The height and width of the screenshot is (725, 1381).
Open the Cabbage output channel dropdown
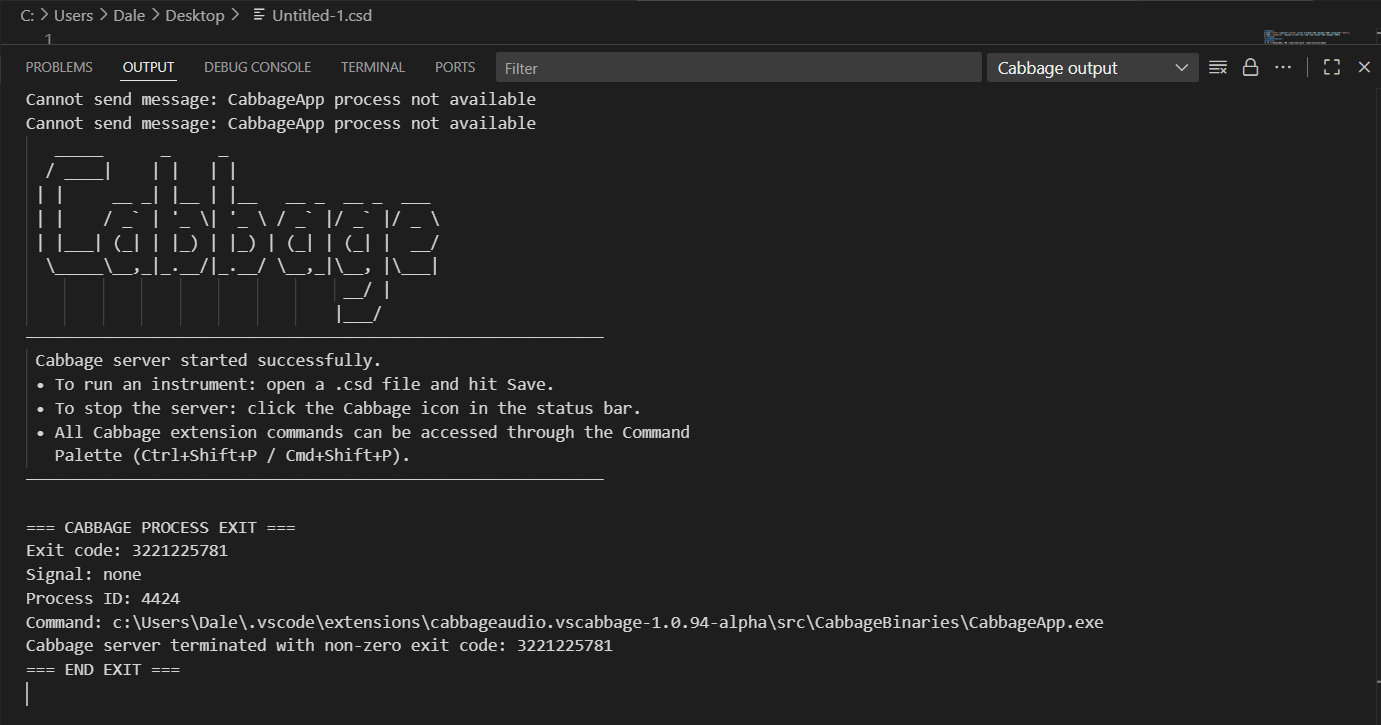pos(1092,68)
